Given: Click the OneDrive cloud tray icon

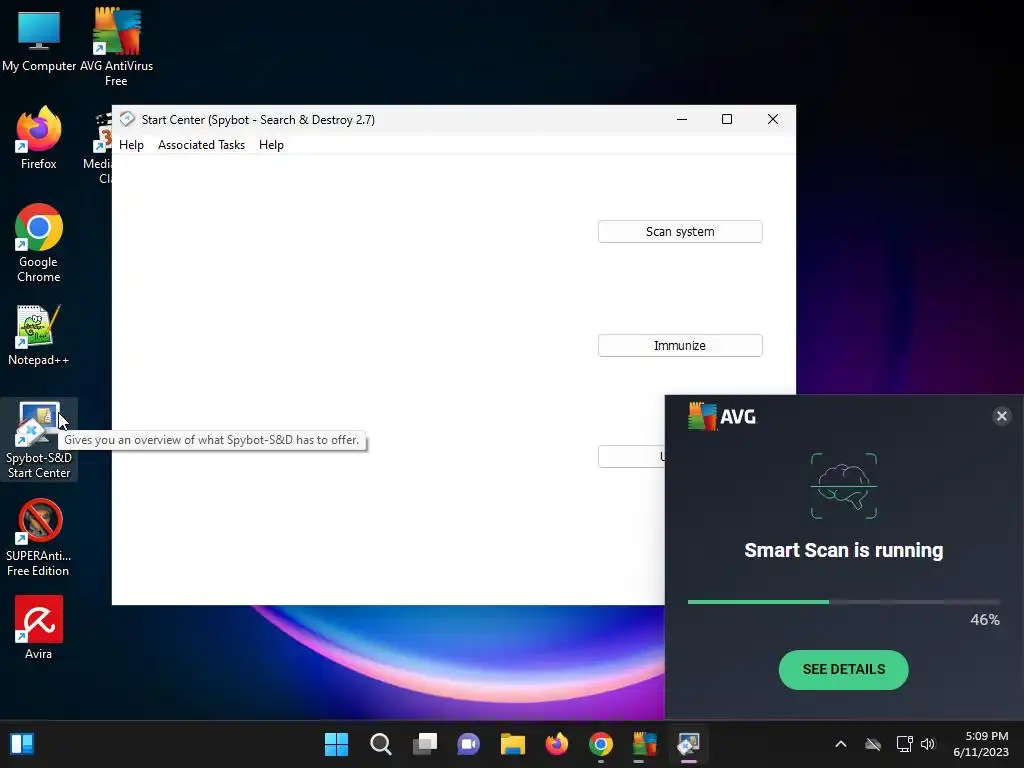Looking at the screenshot, I should click(872, 744).
